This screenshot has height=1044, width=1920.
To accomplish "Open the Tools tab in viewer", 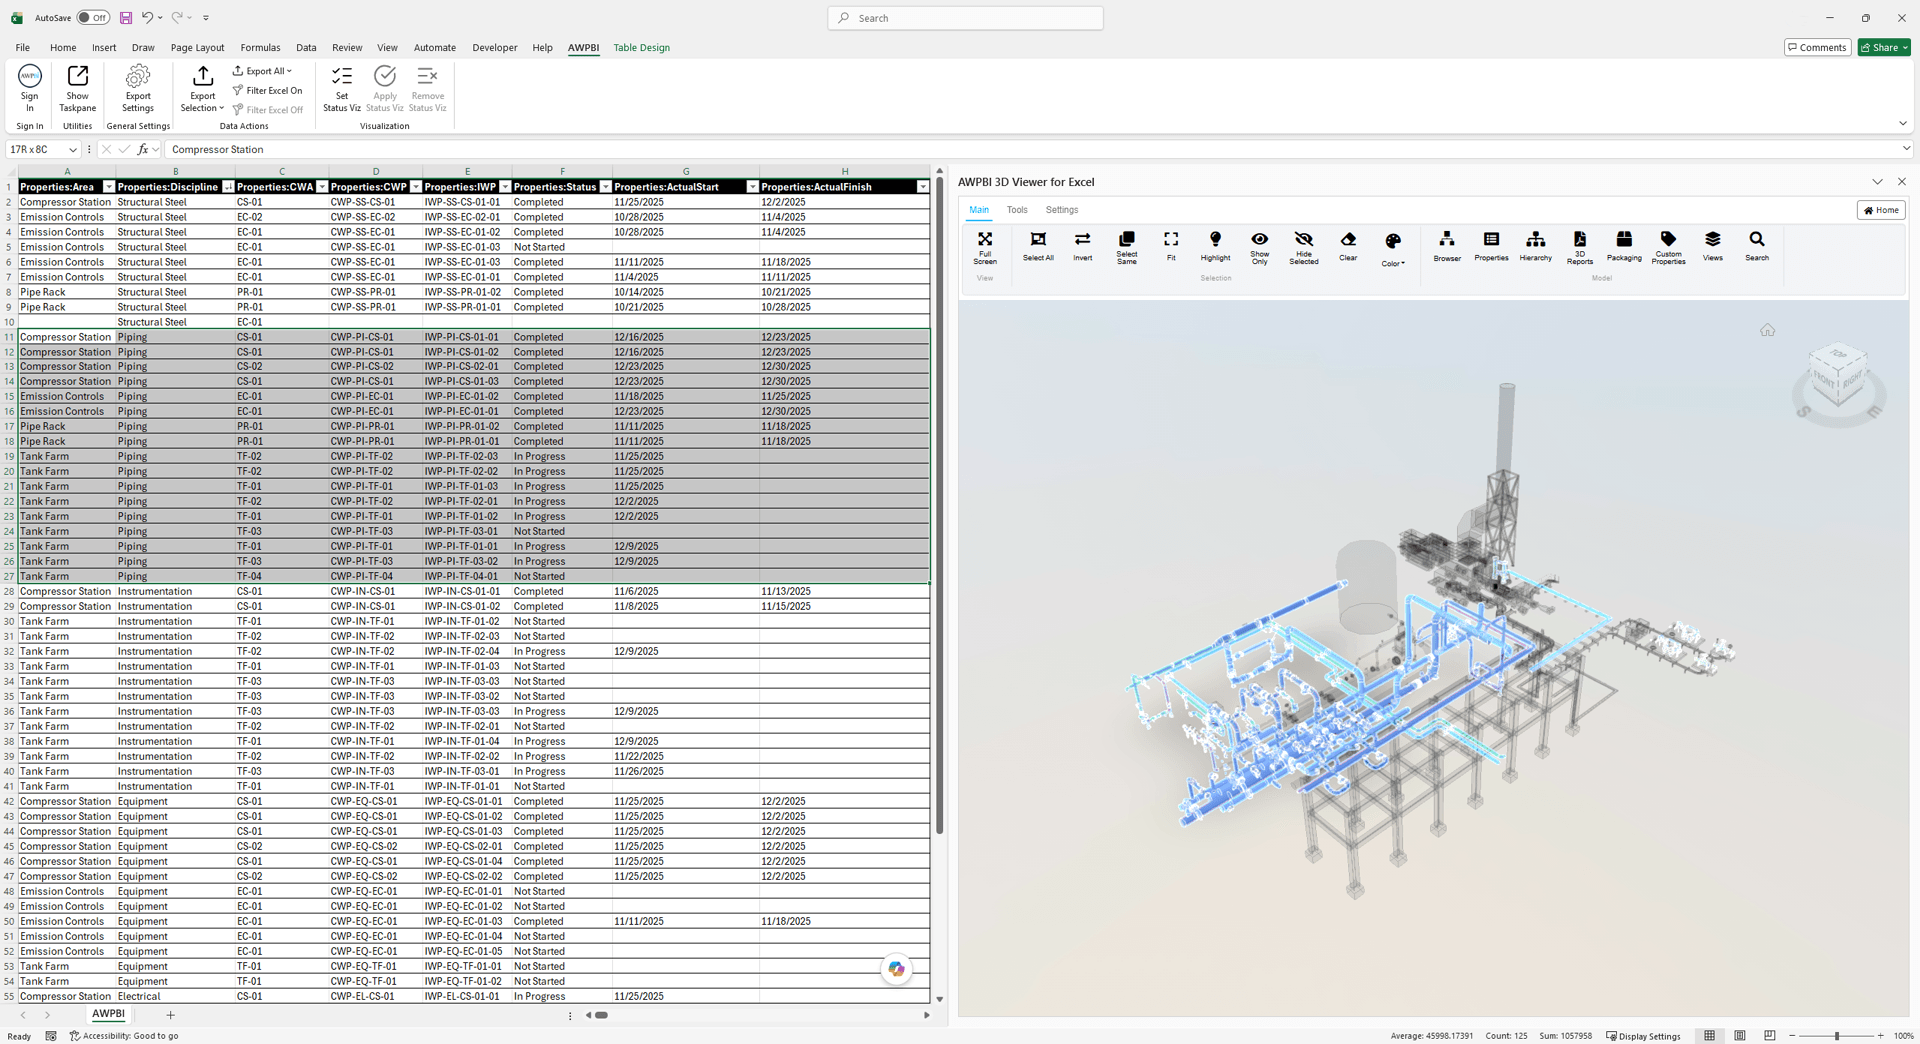I will pyautogui.click(x=1017, y=210).
